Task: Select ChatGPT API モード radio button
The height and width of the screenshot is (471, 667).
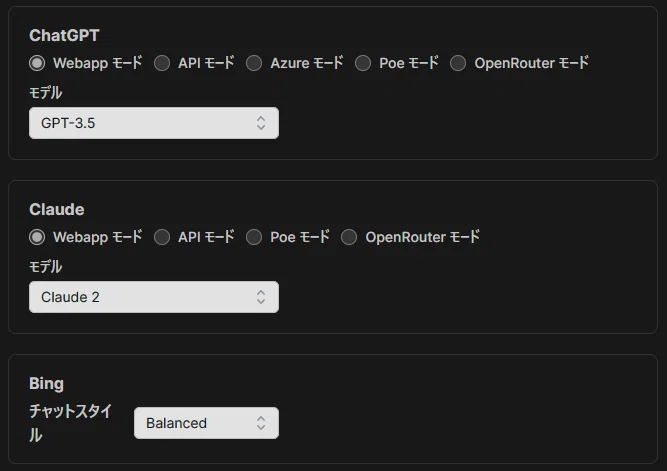Action: click(x=162, y=63)
